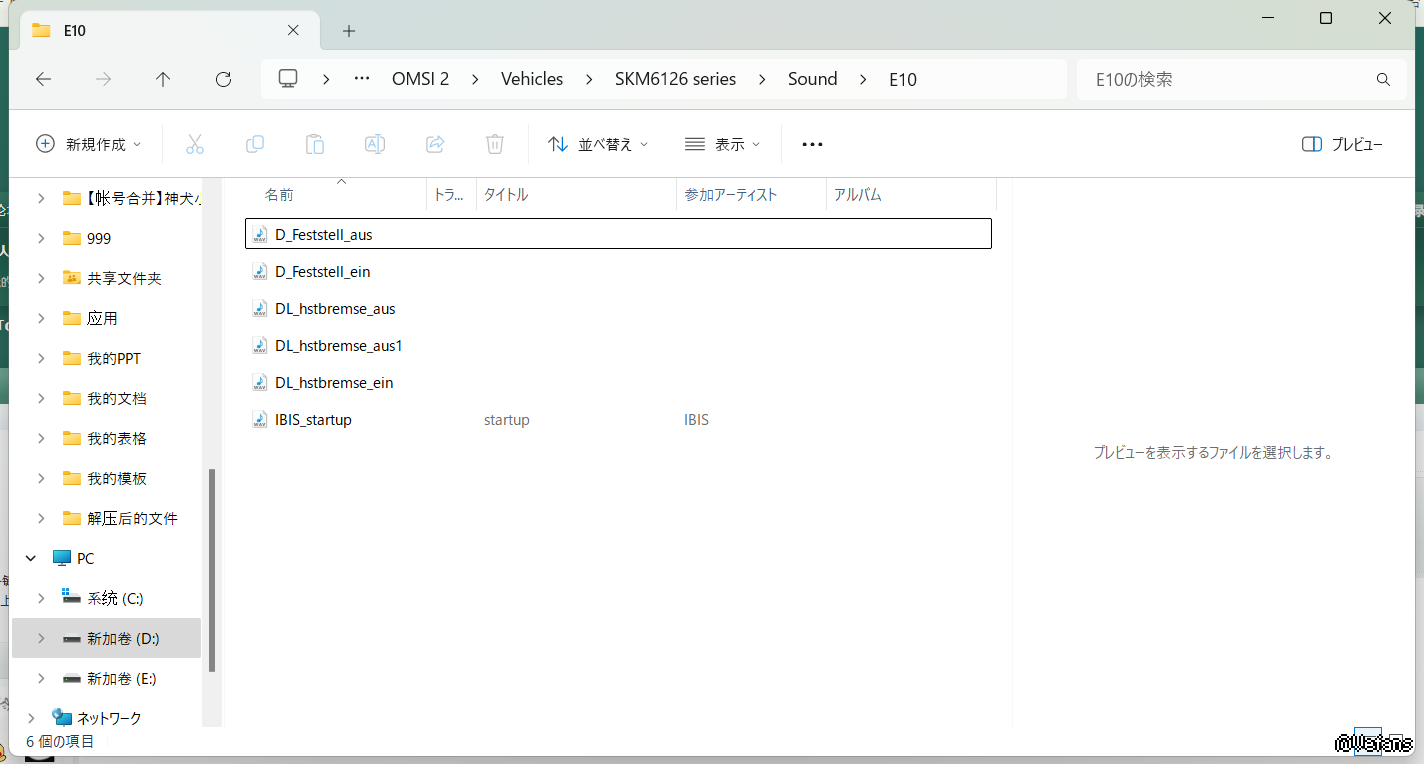Click the WAV icon of D_Feststell_ein
The height and width of the screenshot is (764, 1424).
tap(260, 271)
